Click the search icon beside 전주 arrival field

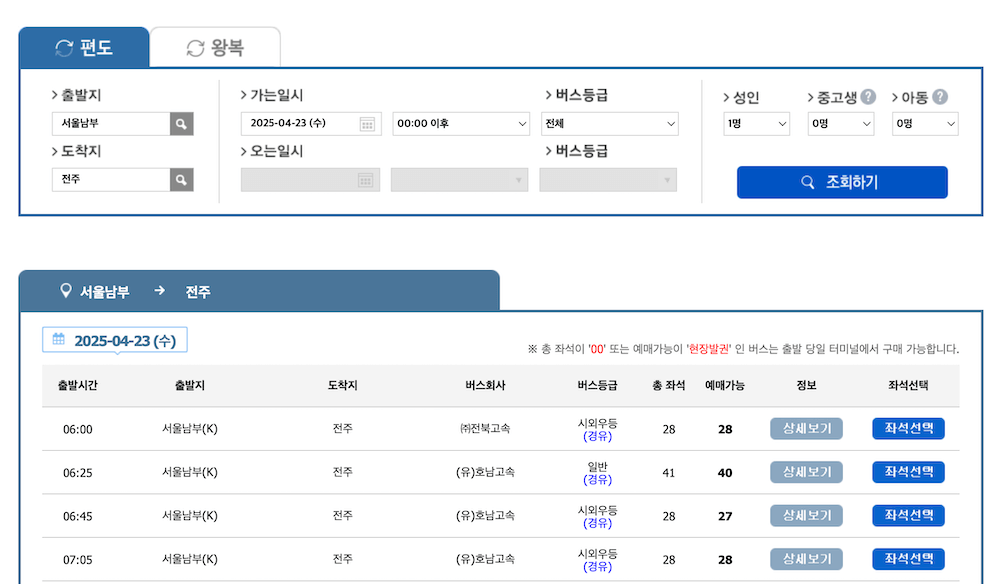(x=182, y=180)
